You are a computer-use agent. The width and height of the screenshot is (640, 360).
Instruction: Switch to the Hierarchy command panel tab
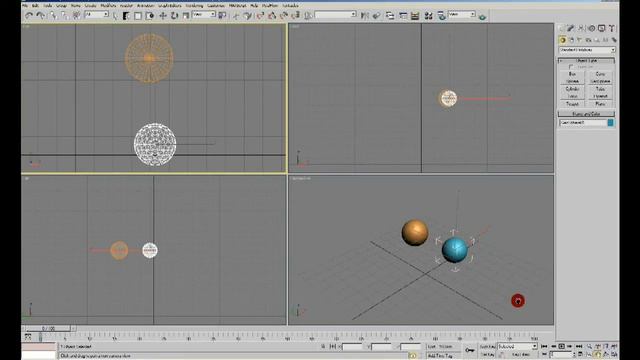click(x=581, y=28)
